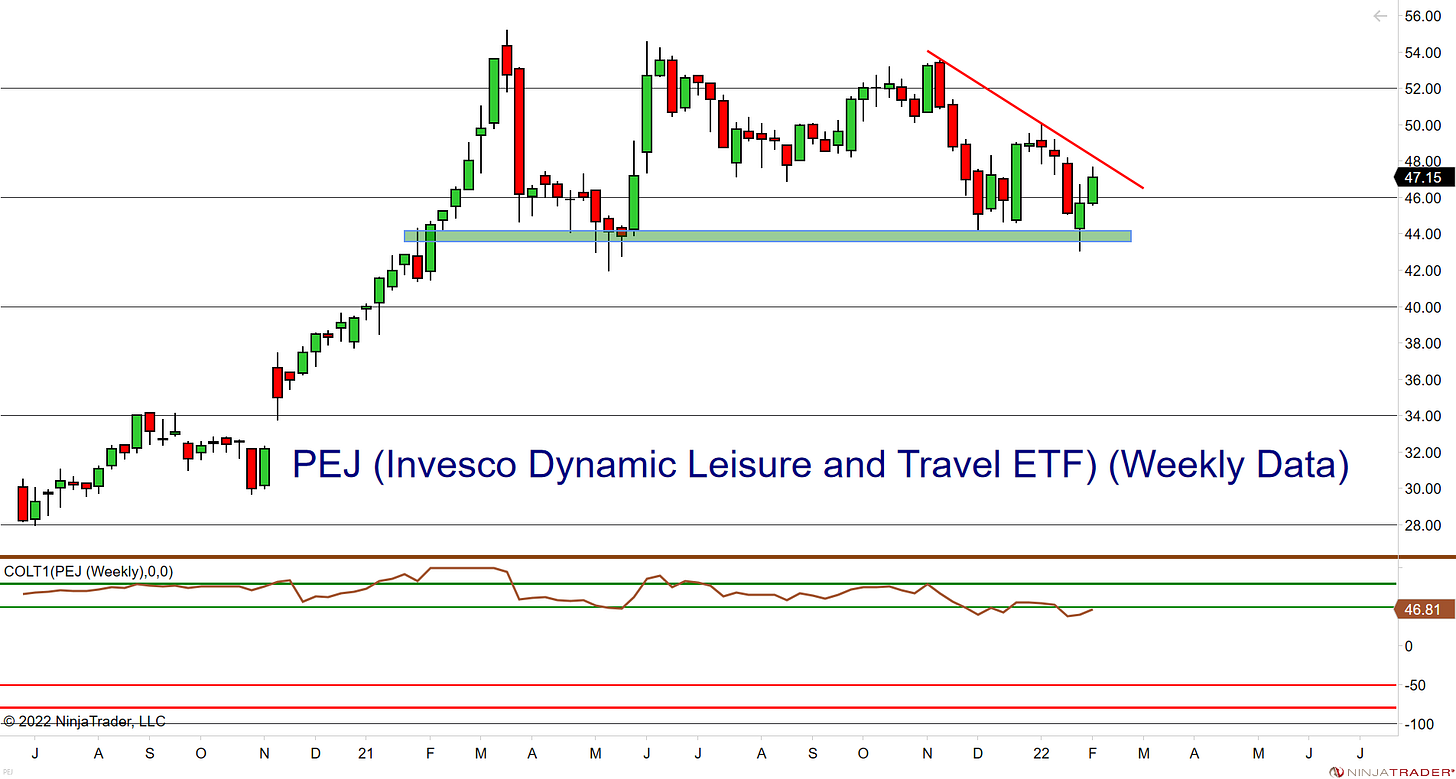Screen dimensions: 1456x779
Task: Select the green support zone rectangle
Action: [767, 236]
